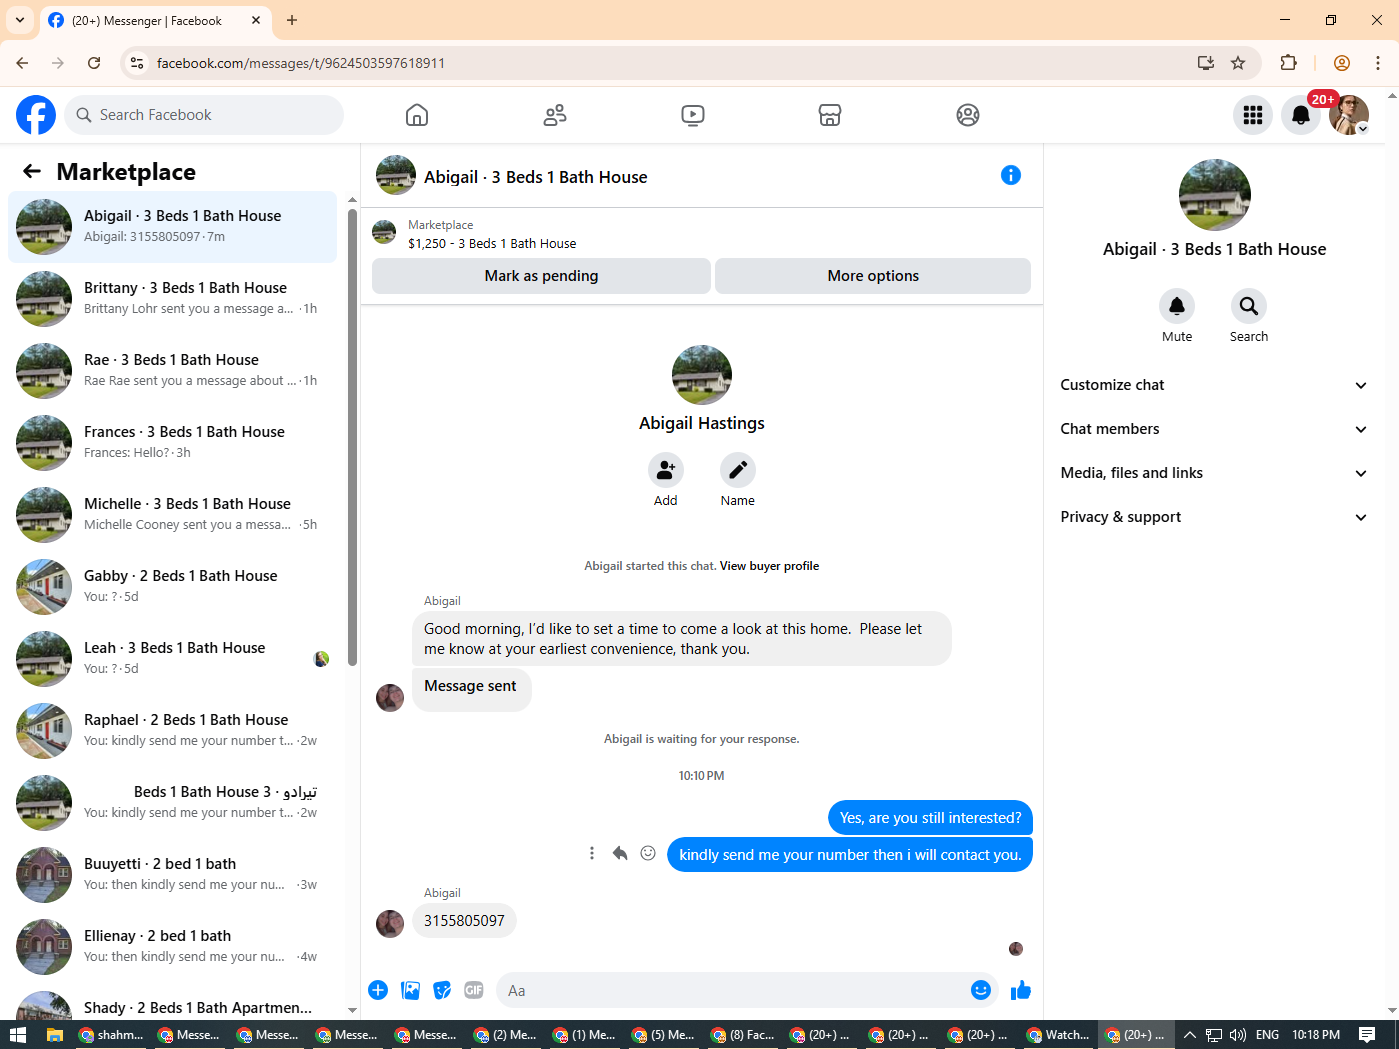Open the Brittany 3 Beds 1 Bath House chat
1399x1049 pixels.
172,299
